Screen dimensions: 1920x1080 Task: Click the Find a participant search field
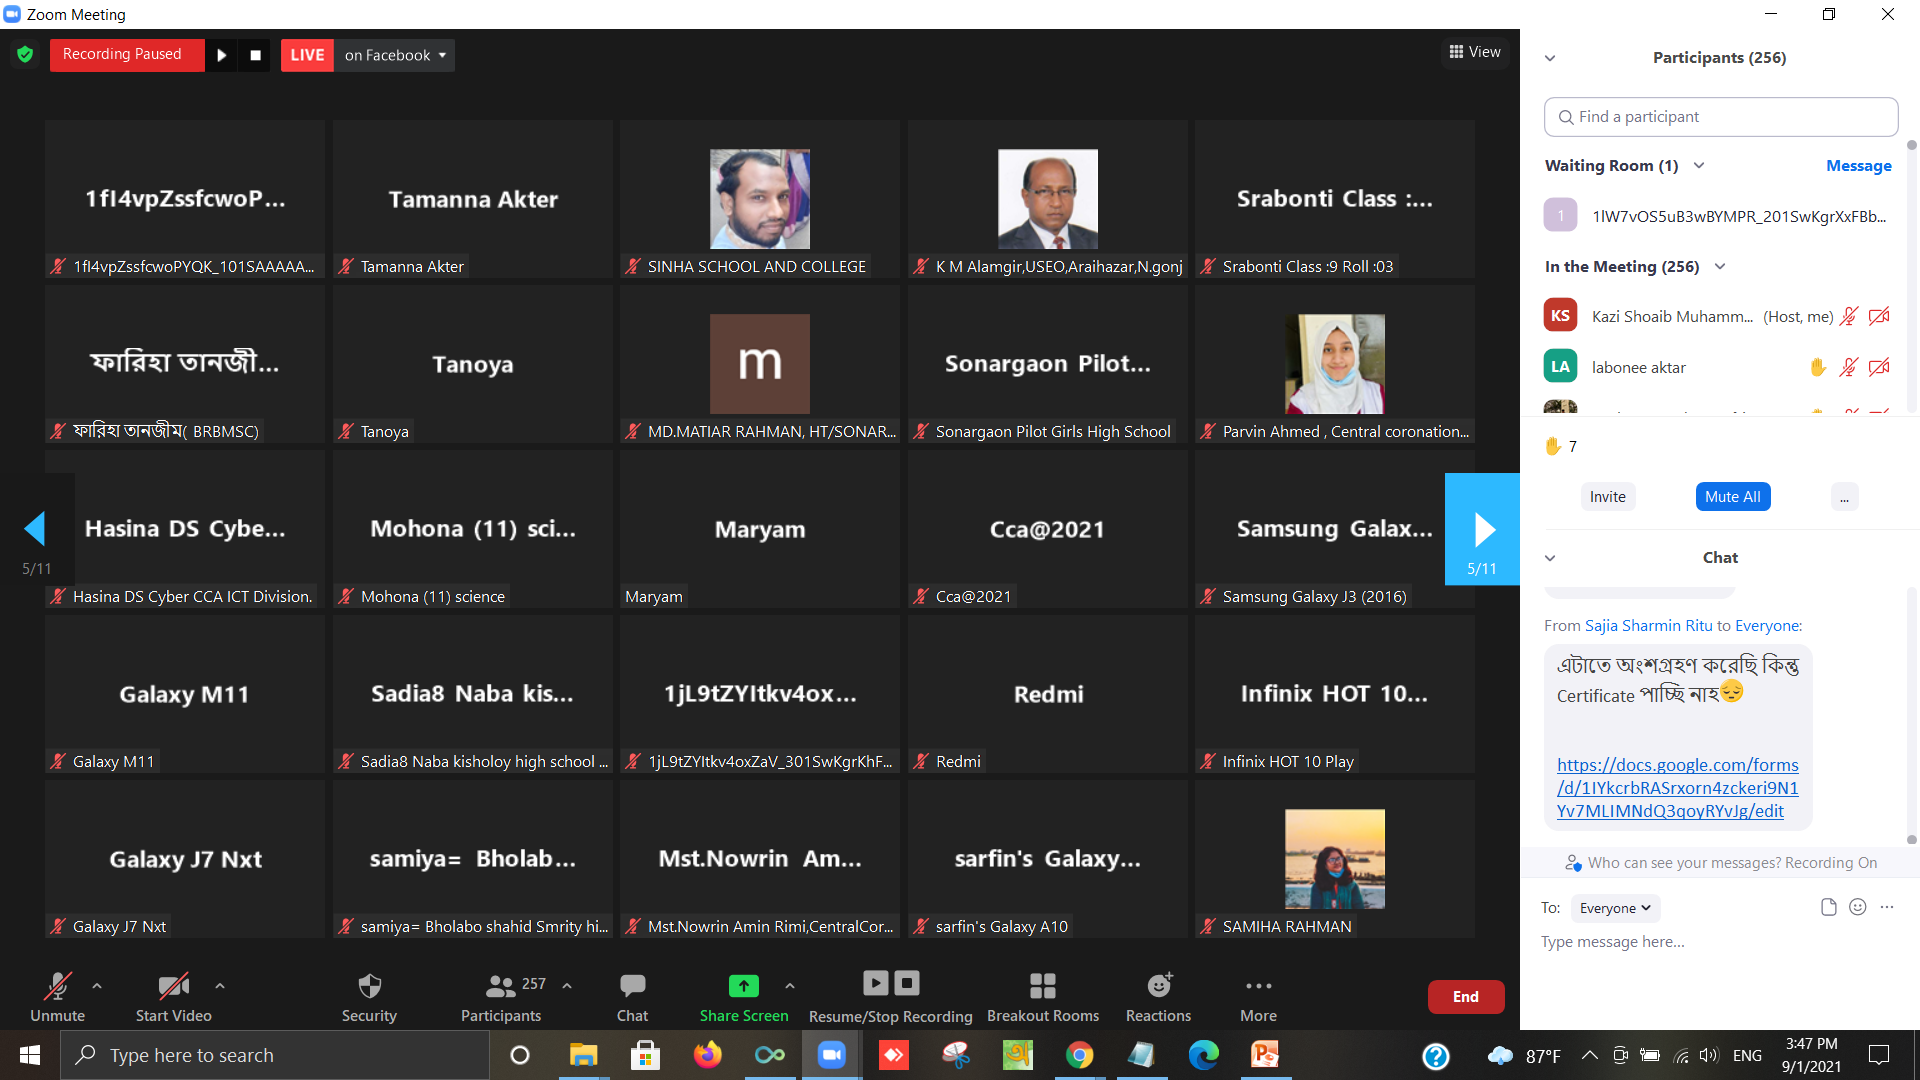1721,117
